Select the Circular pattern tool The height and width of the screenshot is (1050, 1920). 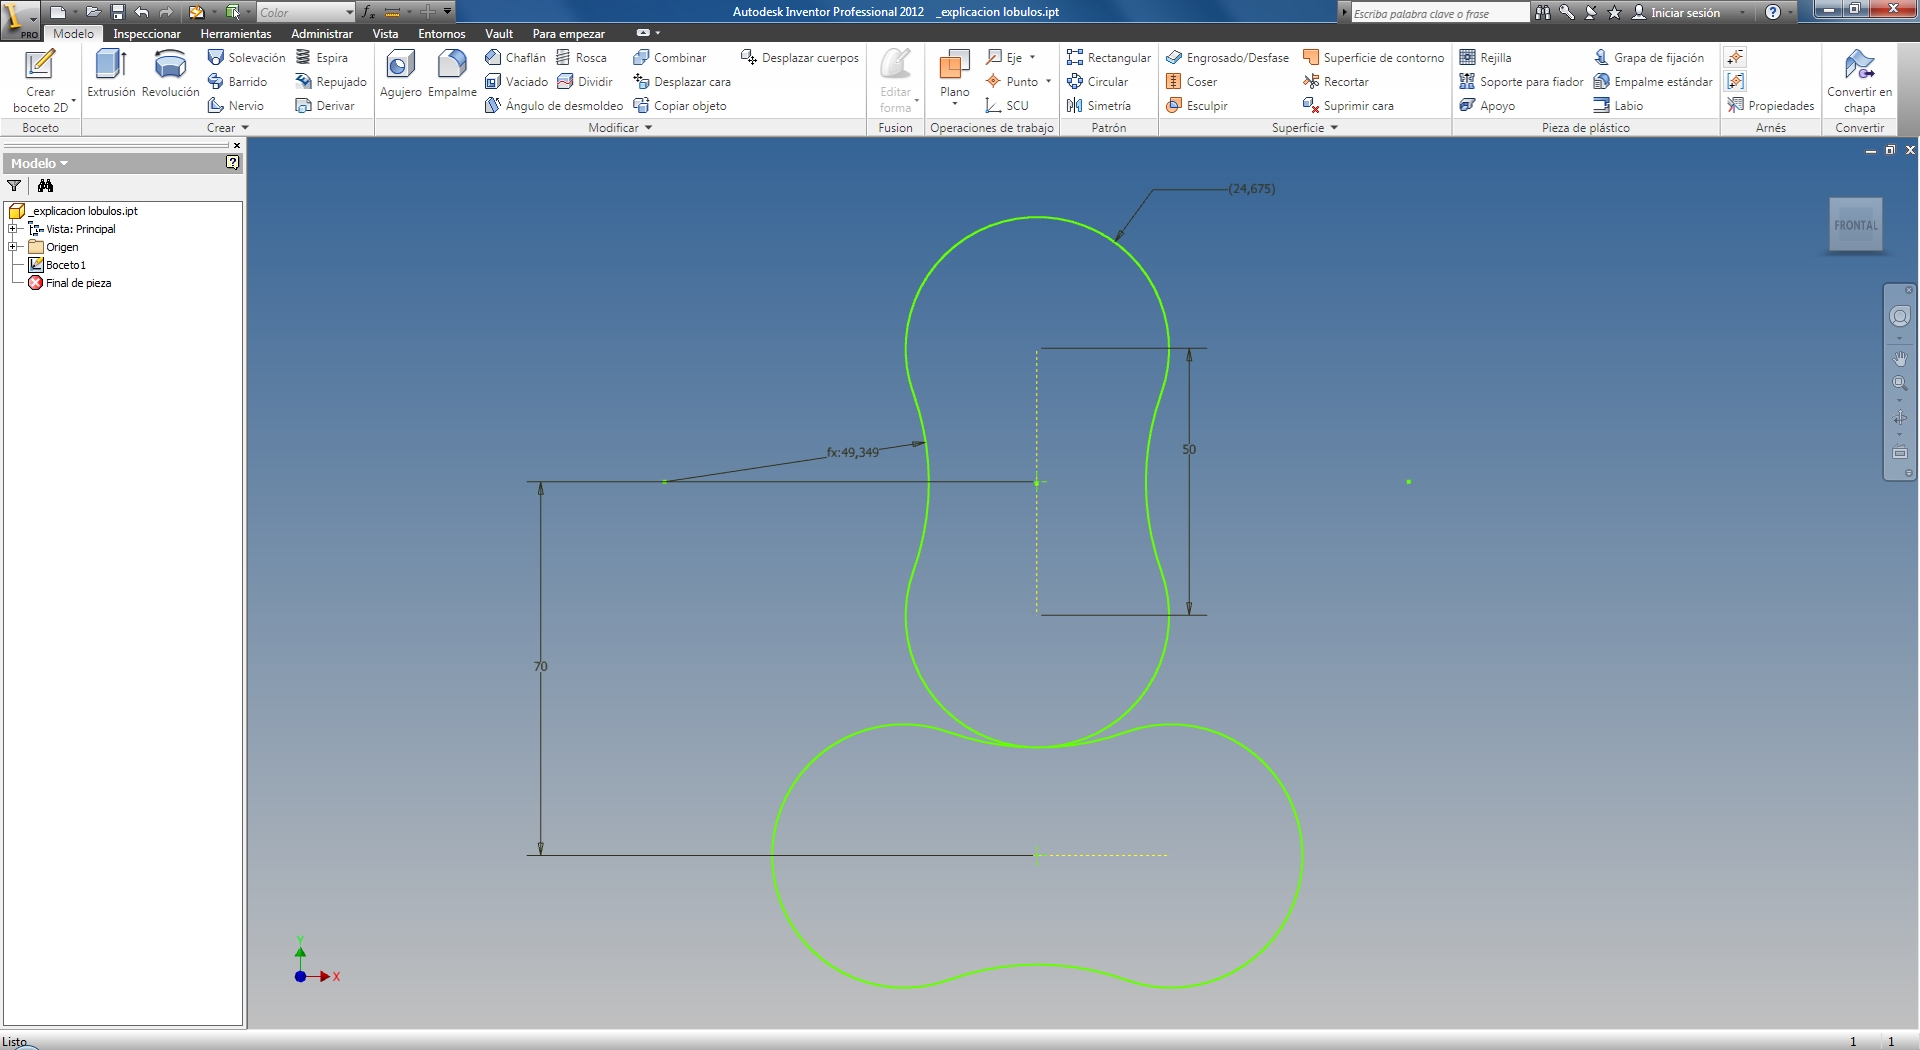1097,81
